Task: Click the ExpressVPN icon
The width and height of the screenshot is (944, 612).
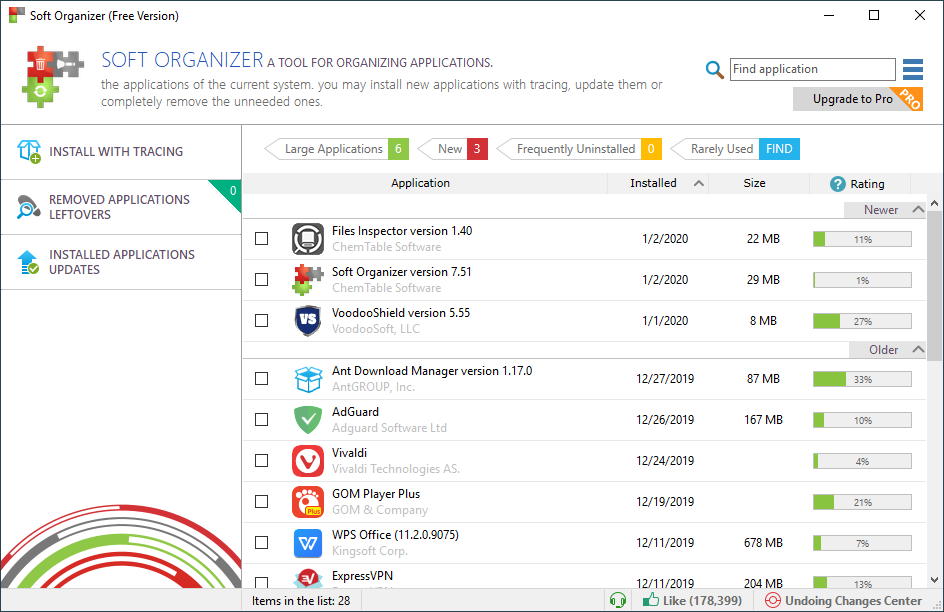Action: tap(308, 579)
